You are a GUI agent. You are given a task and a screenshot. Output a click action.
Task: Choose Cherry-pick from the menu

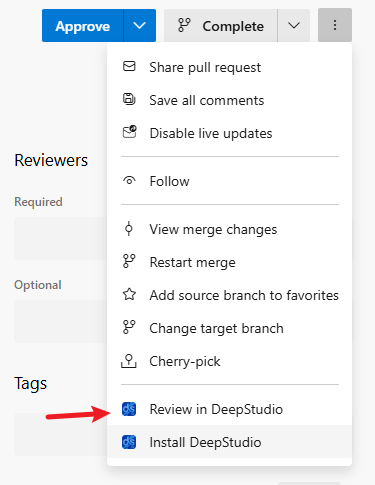point(229,361)
